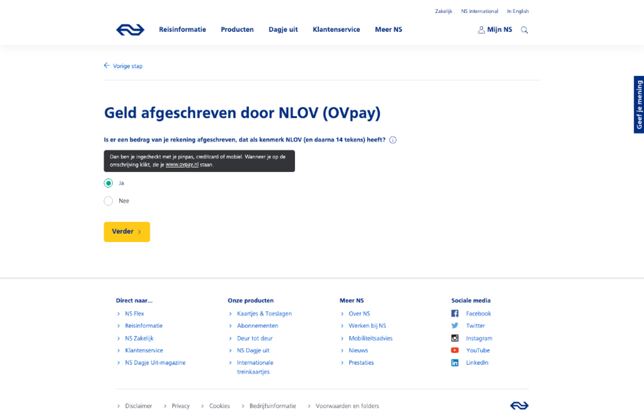Click the NS logo in the footer
This screenshot has width=644, height=419.
[x=519, y=406]
